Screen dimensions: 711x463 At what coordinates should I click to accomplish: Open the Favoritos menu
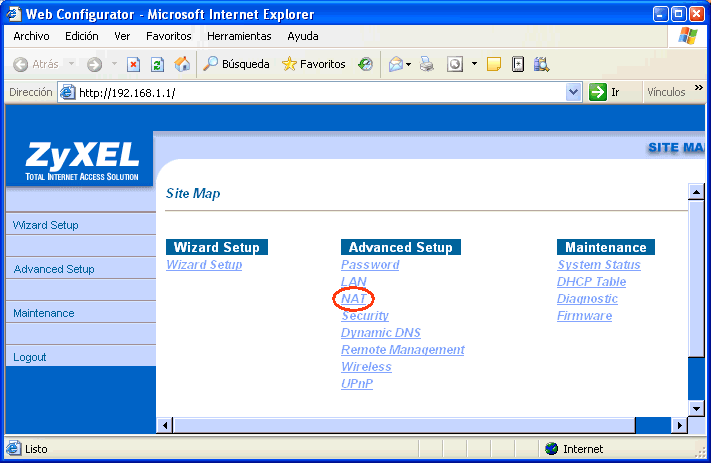coord(169,36)
